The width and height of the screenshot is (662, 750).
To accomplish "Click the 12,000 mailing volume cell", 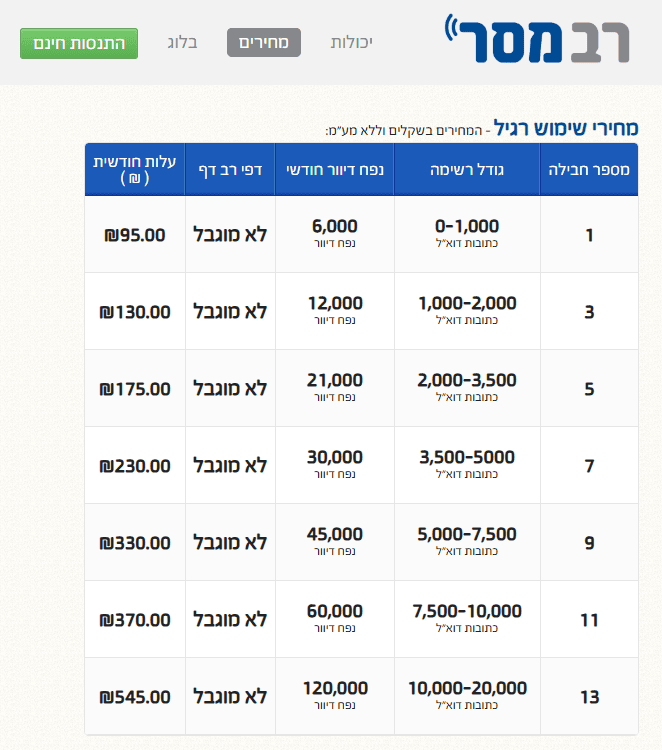I will tap(335, 311).
